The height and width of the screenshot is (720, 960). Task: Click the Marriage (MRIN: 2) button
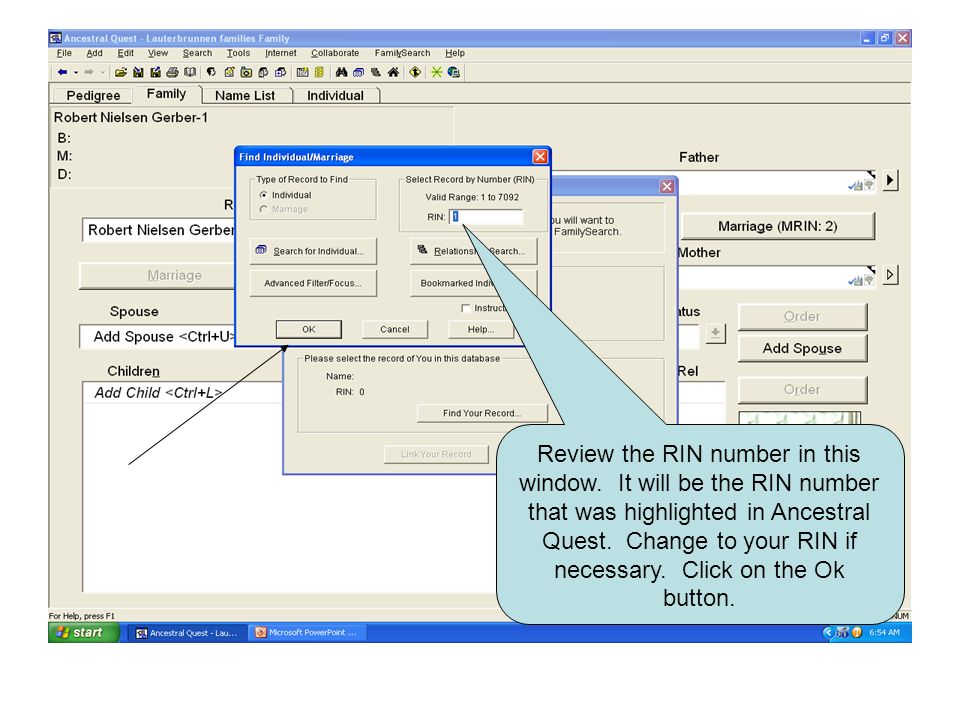click(x=778, y=227)
